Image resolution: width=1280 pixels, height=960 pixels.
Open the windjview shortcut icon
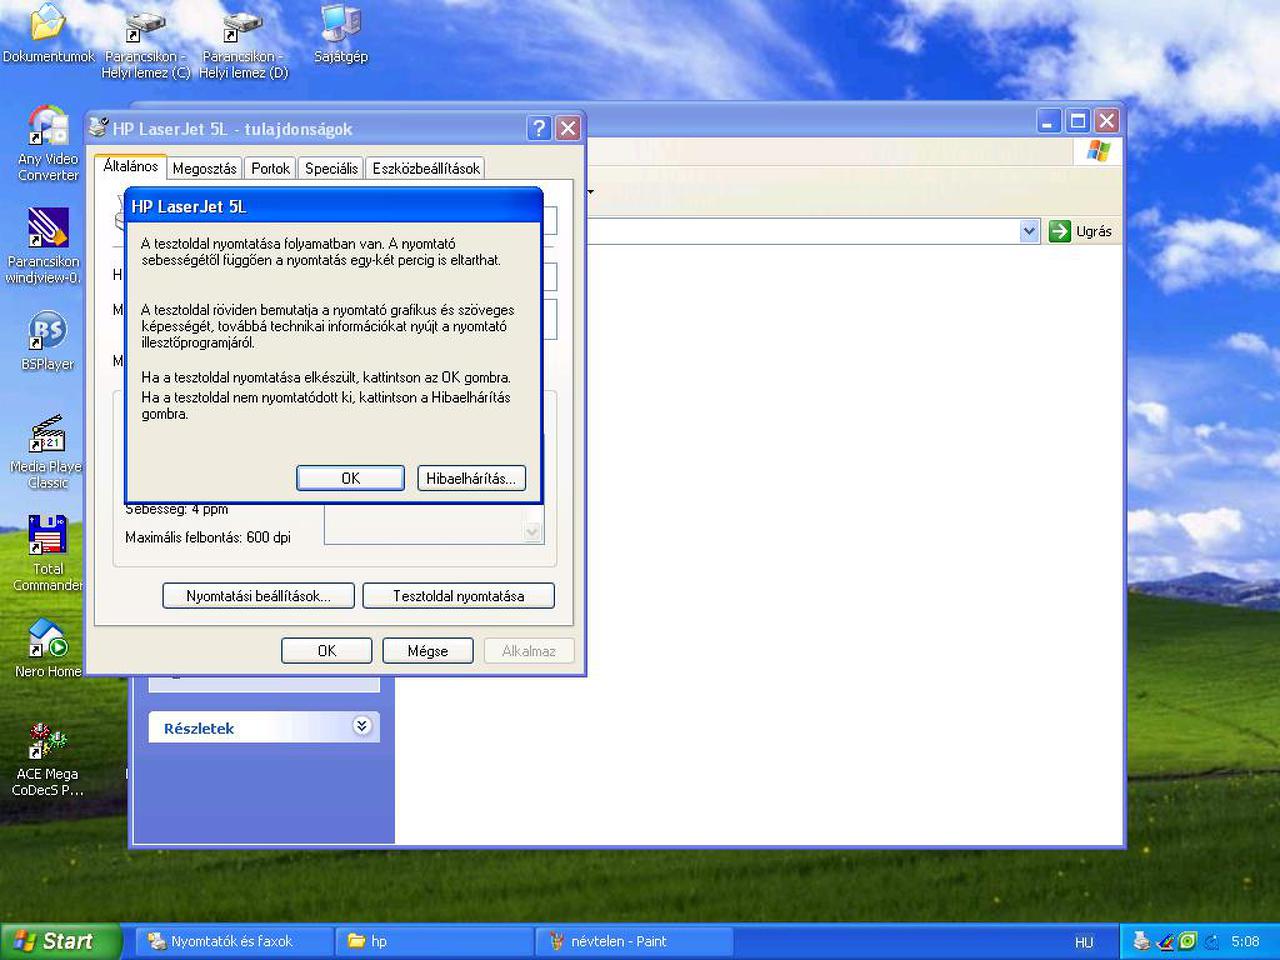tap(47, 229)
